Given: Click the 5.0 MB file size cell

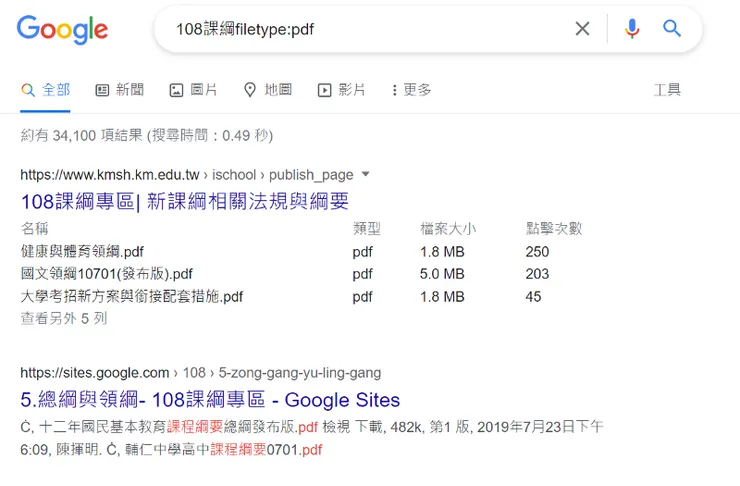Looking at the screenshot, I should (442, 274).
